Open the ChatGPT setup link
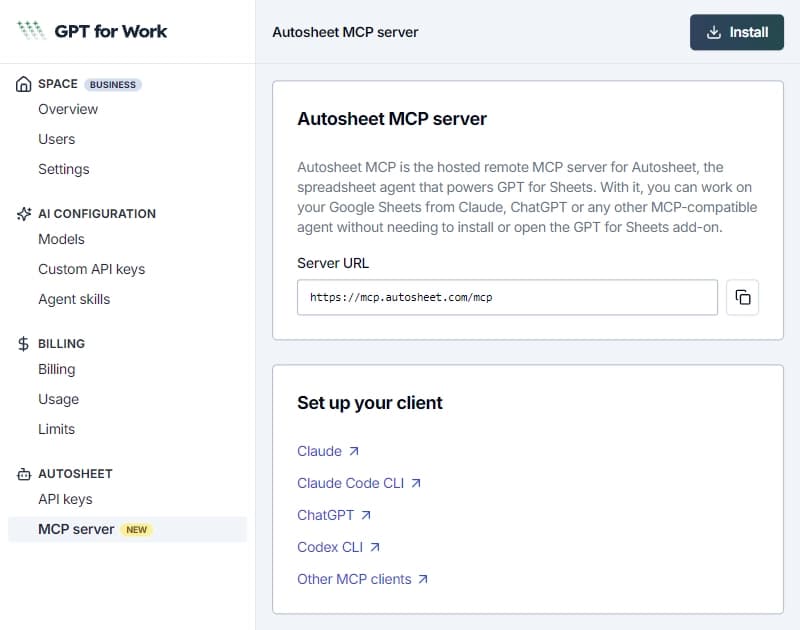This screenshot has width=800, height=630. pyautogui.click(x=326, y=515)
